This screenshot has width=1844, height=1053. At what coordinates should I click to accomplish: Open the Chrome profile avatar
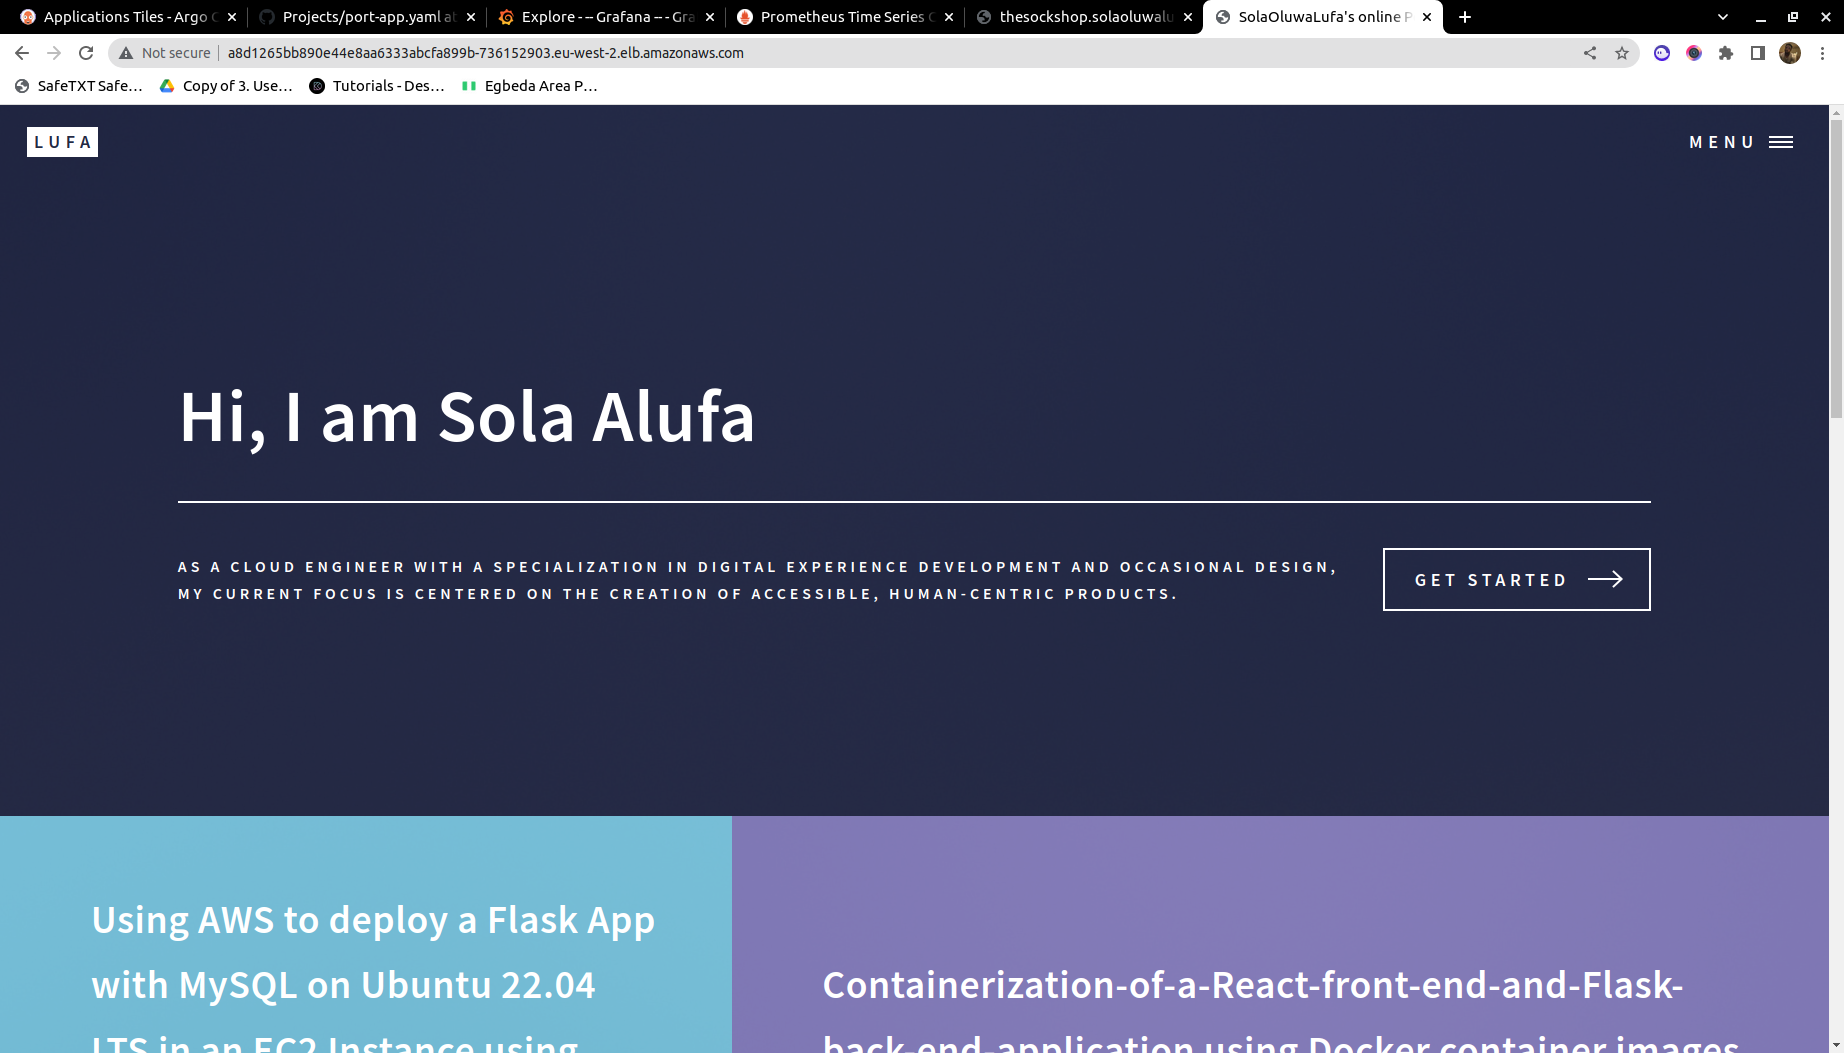(x=1790, y=53)
